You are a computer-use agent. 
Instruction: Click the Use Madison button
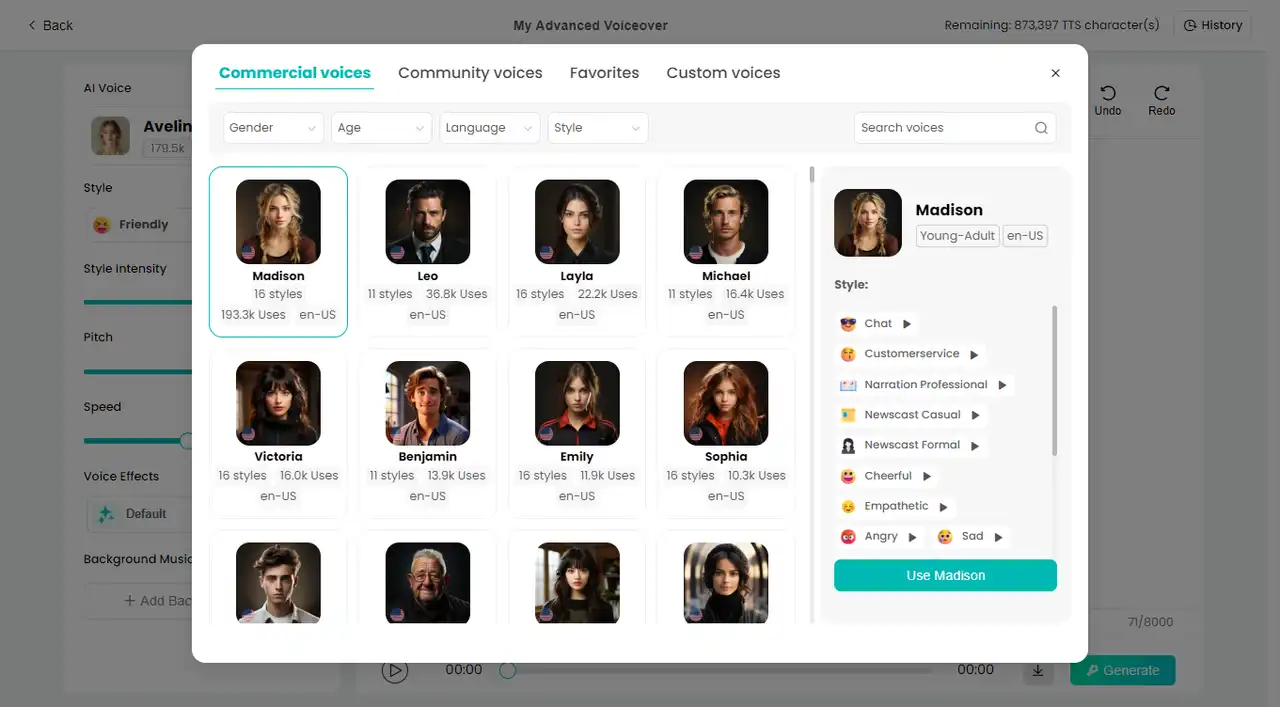pyautogui.click(x=945, y=576)
